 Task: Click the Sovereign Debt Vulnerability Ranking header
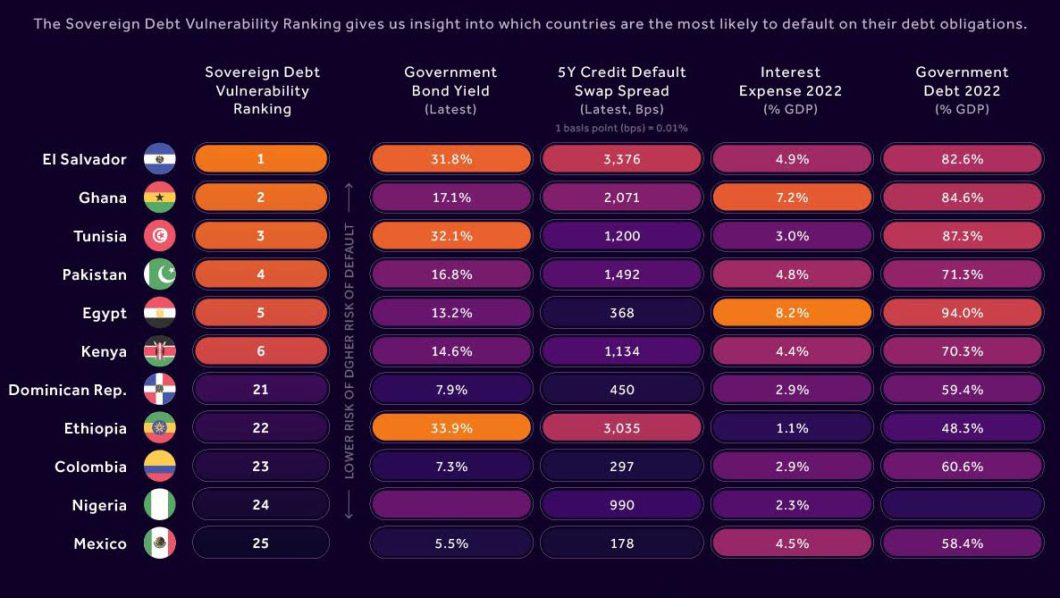tap(262, 90)
